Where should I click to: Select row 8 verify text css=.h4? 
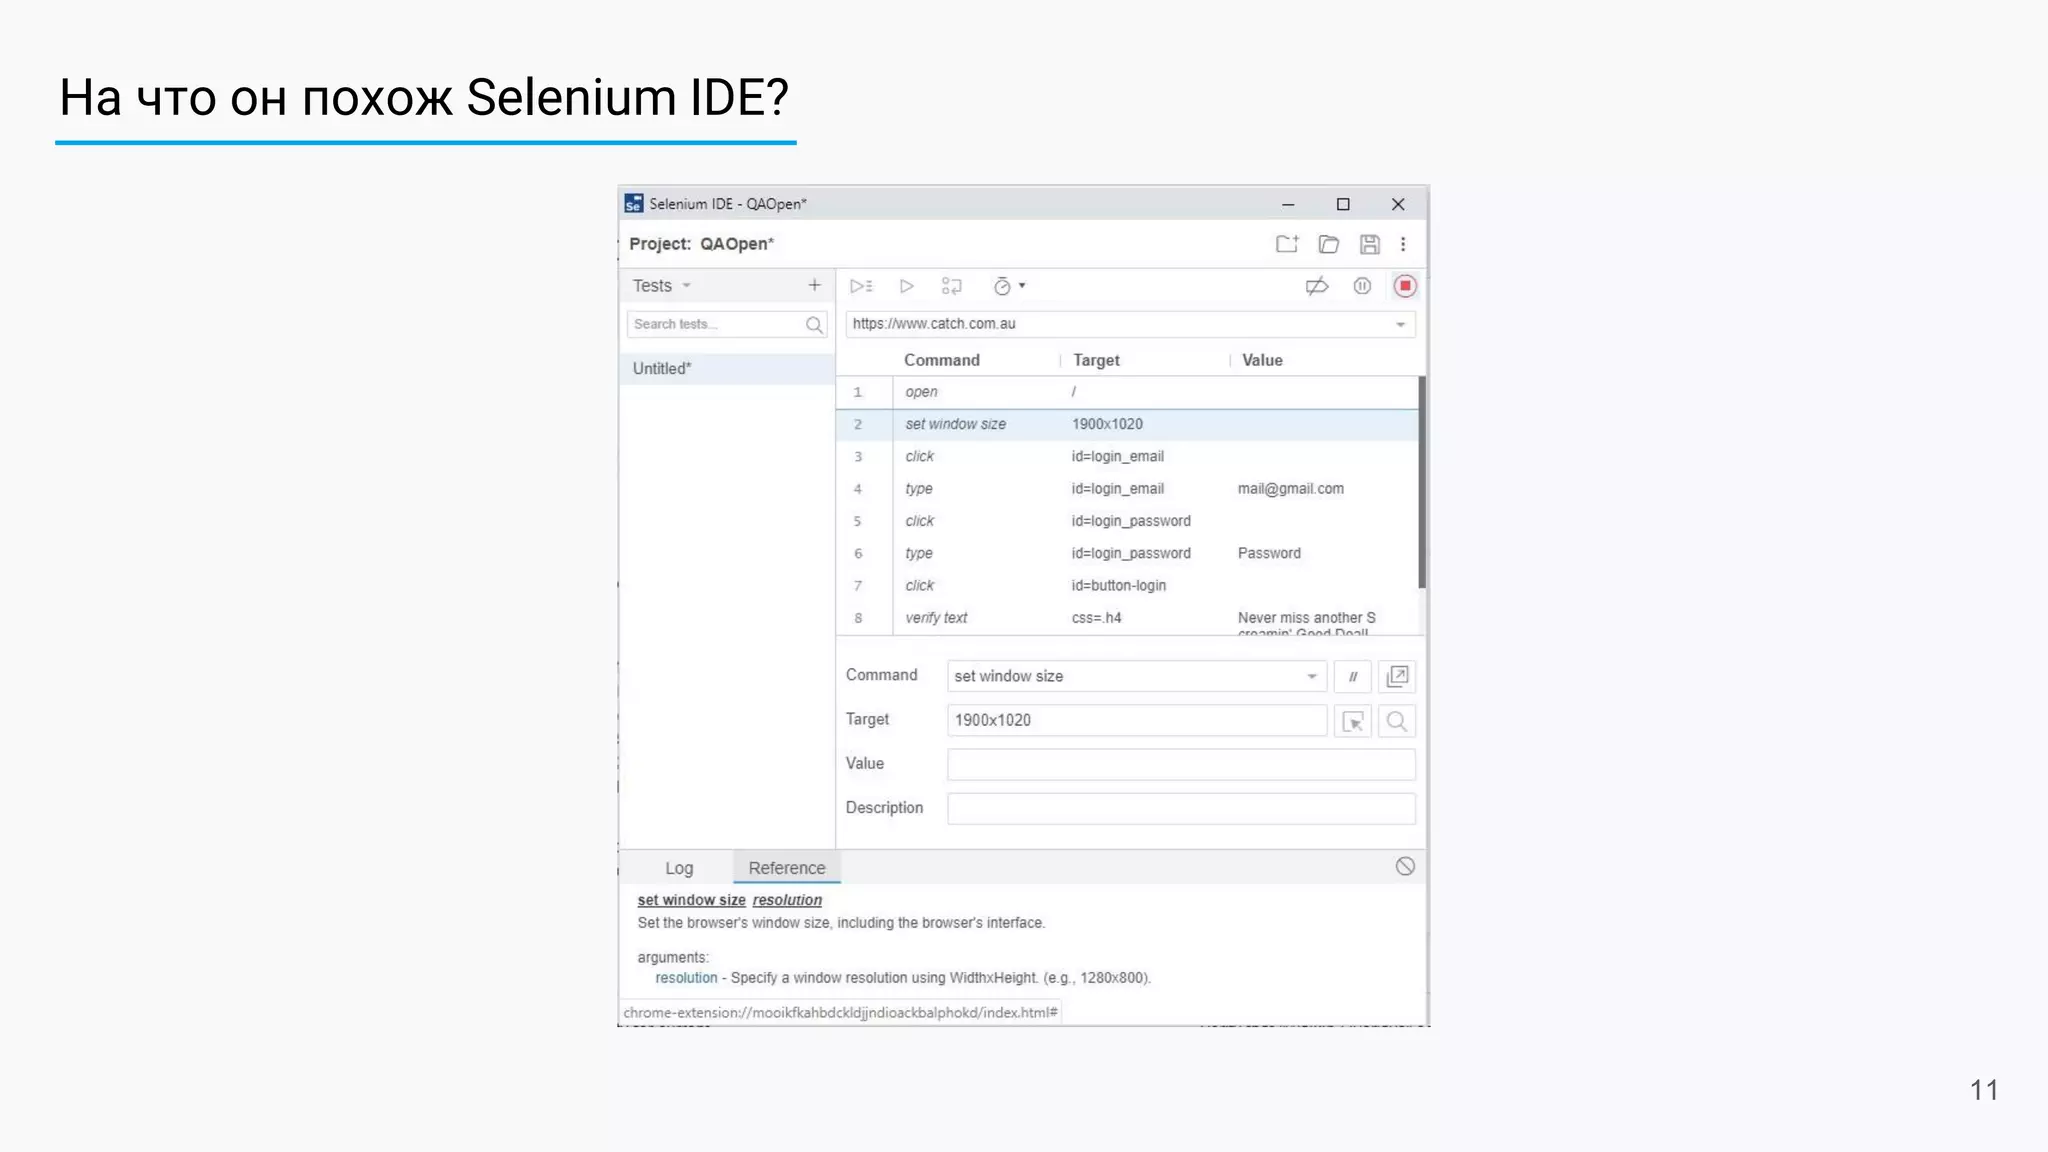[x=1127, y=618]
